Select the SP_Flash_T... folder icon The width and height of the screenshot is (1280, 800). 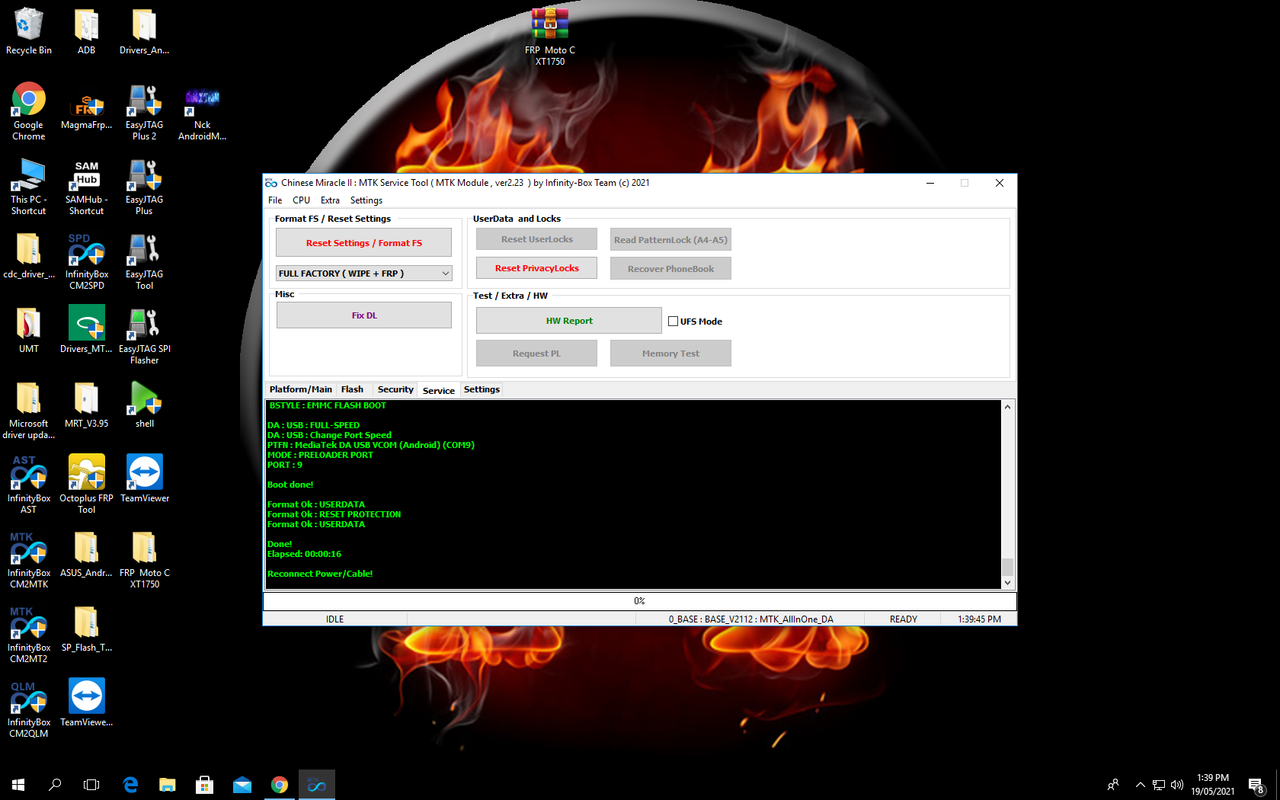pyautogui.click(x=87, y=629)
